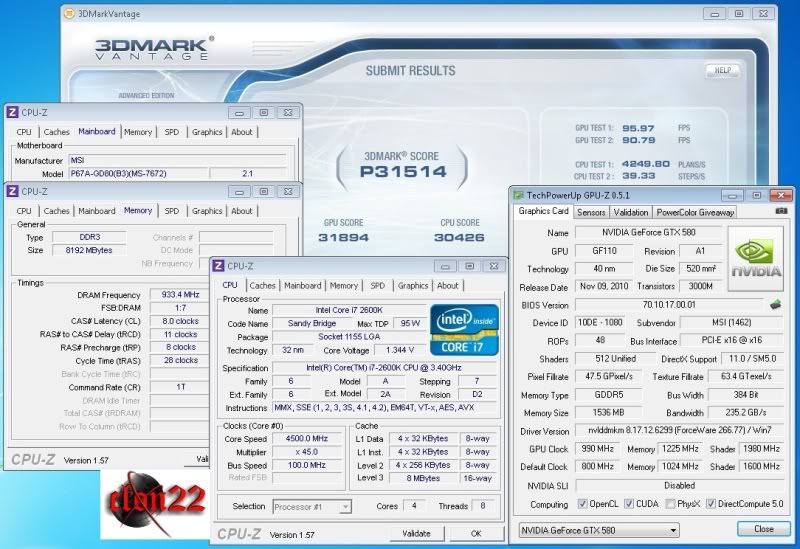Viewport: 800px width, 549px height.
Task: Click DRAM Frequency value 933.4 MHz
Action: (x=180, y=294)
